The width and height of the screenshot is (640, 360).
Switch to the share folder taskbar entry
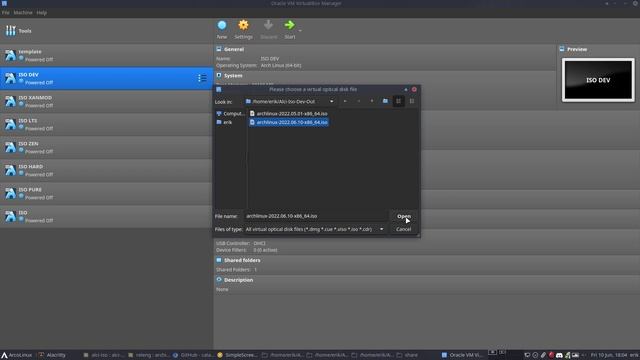click(x=407, y=355)
